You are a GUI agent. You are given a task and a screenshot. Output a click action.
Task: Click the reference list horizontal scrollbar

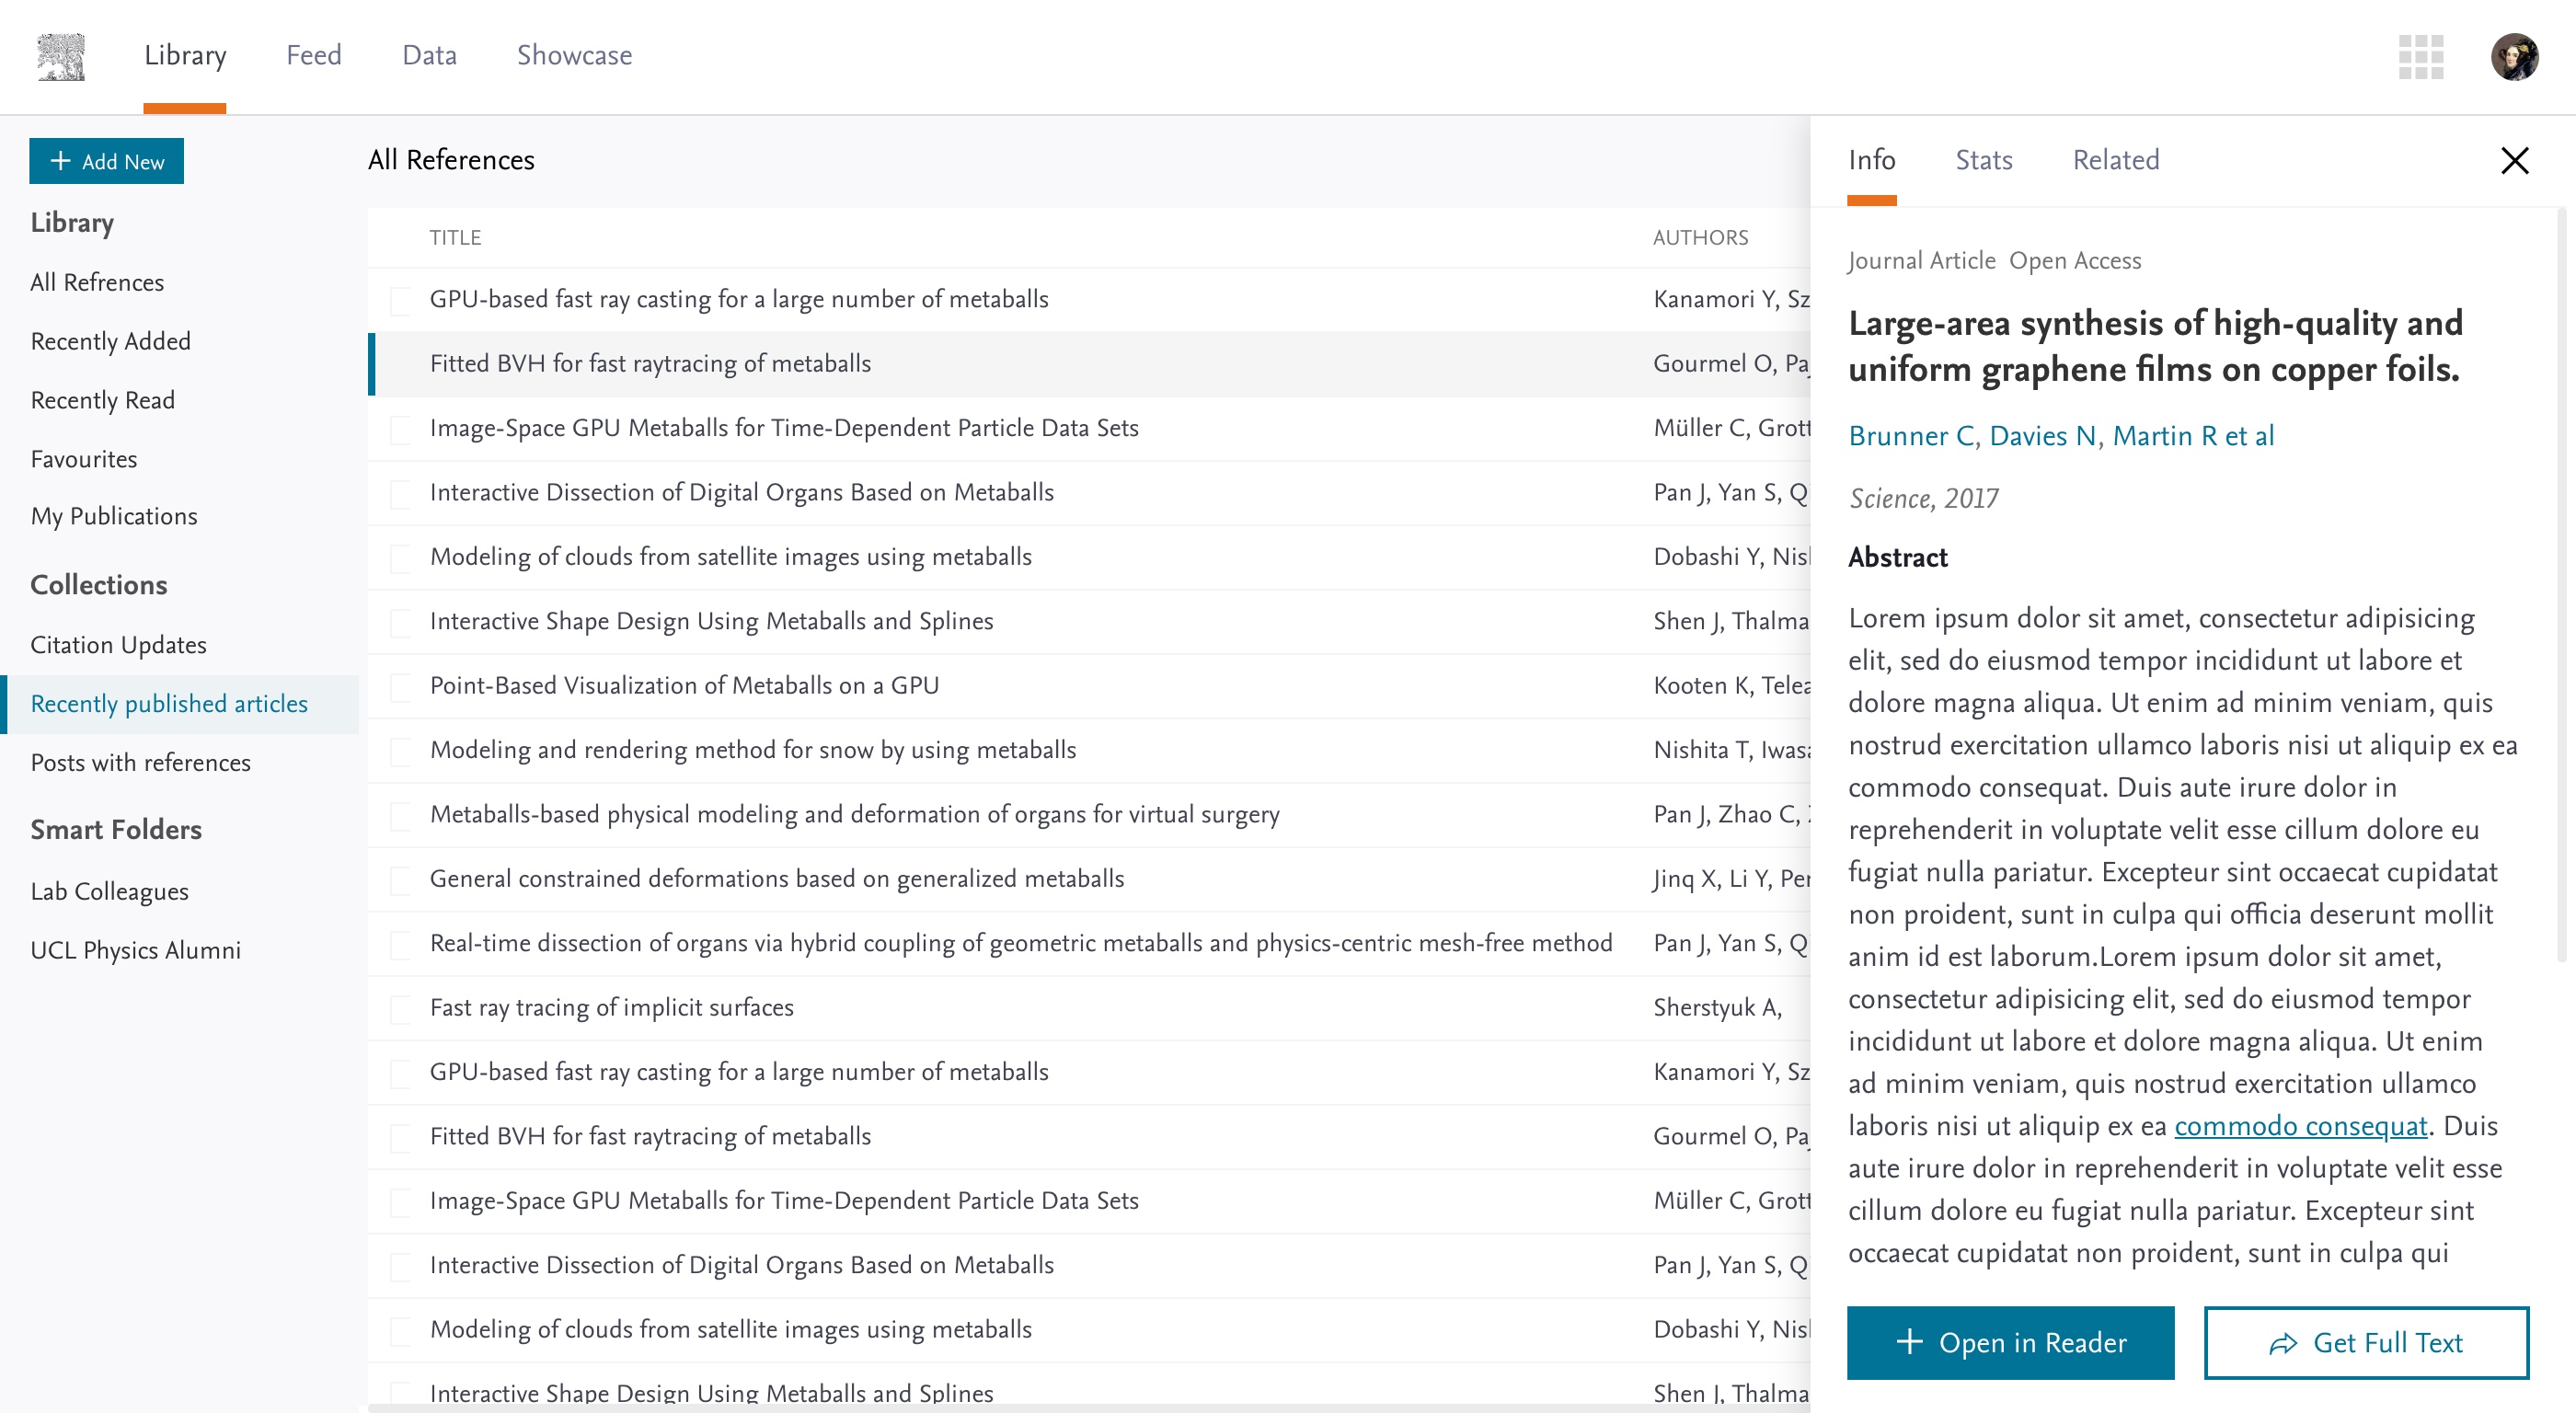click(1089, 1408)
